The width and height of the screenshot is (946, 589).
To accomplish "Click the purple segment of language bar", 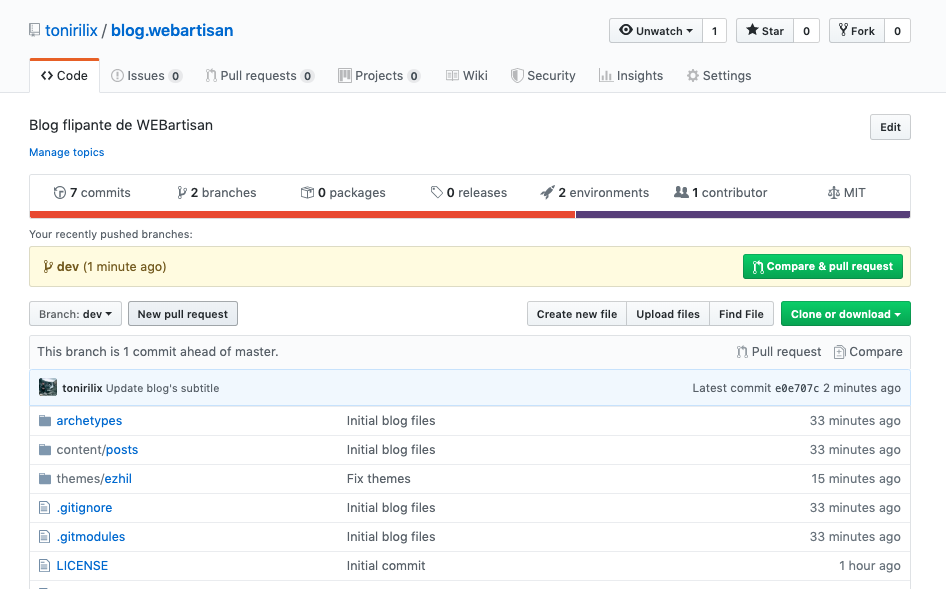I will pyautogui.click(x=743, y=214).
